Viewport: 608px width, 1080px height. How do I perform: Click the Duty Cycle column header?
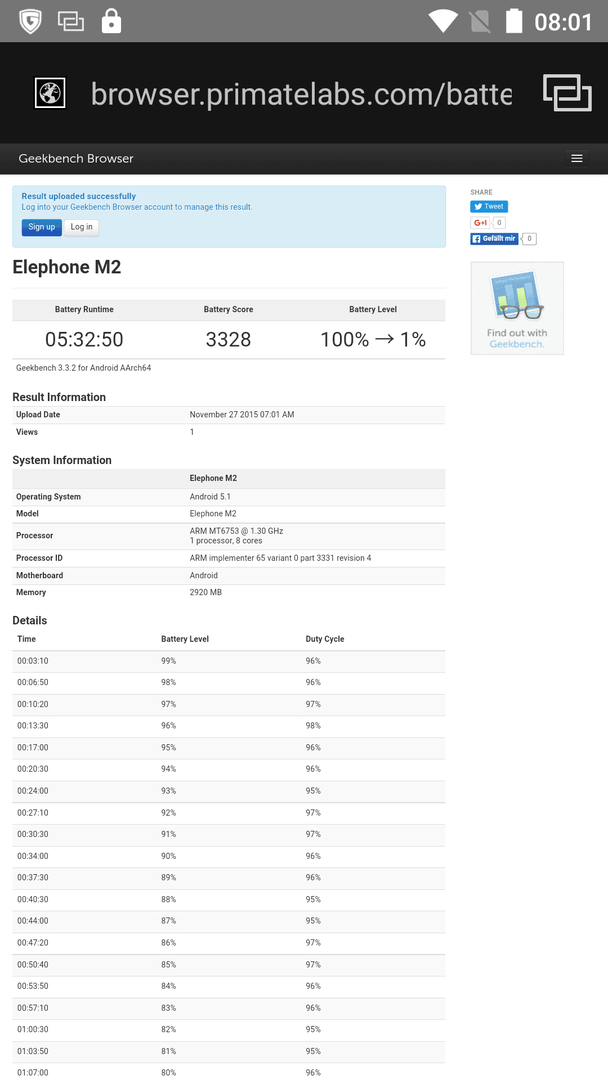pyautogui.click(x=324, y=639)
